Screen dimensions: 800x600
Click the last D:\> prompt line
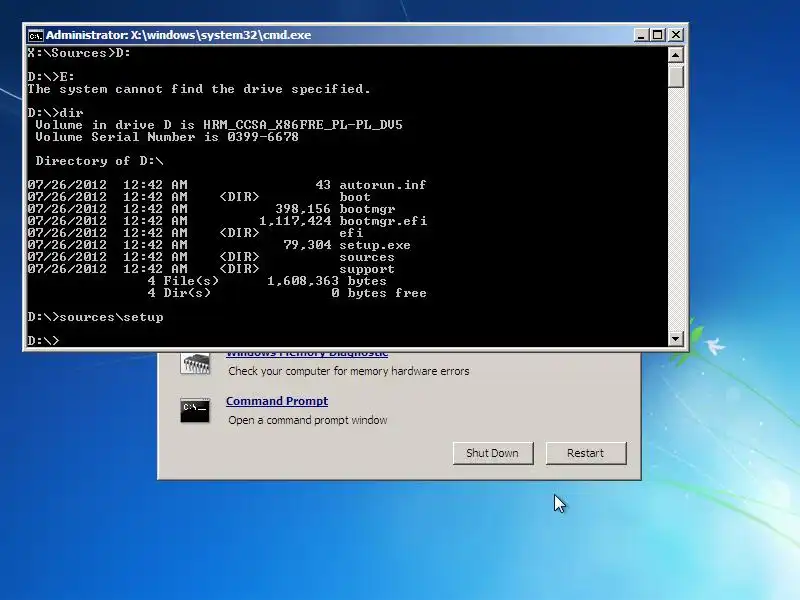pyautogui.click(x=43, y=340)
